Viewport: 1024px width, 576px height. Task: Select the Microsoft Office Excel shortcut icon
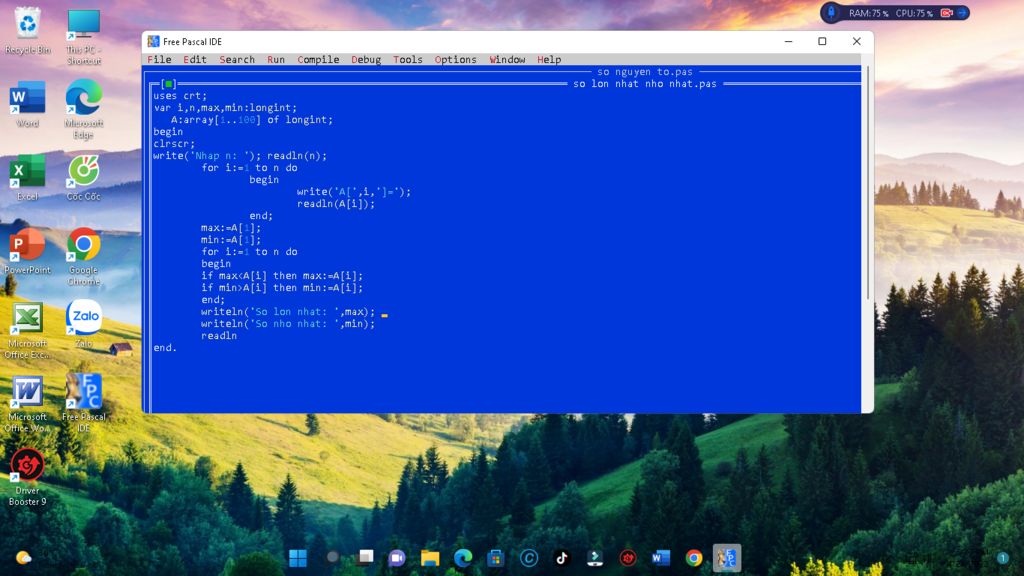27,330
